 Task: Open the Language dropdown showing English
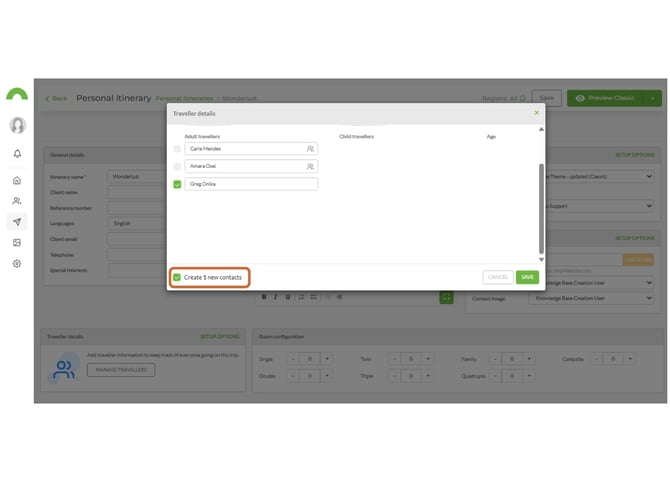(x=137, y=223)
